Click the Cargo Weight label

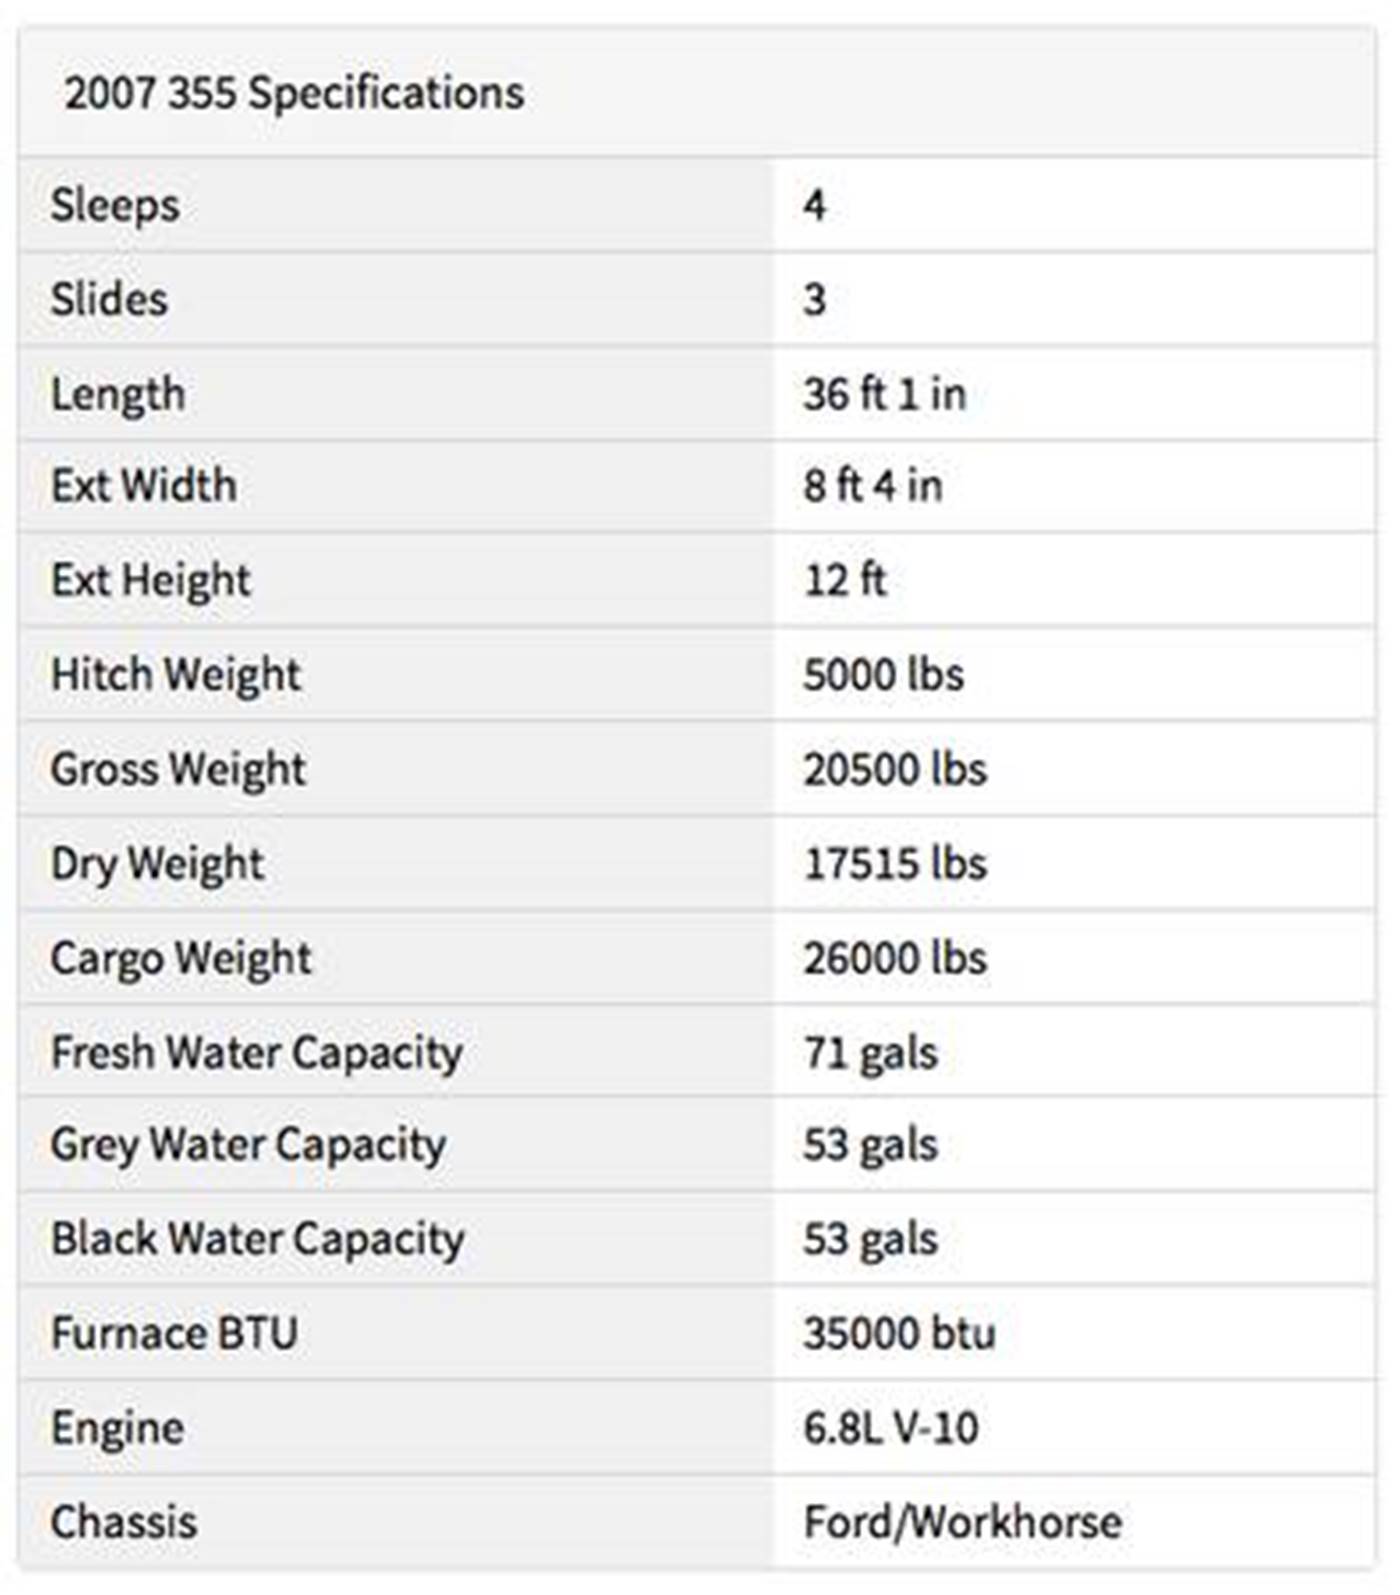pyautogui.click(x=181, y=958)
